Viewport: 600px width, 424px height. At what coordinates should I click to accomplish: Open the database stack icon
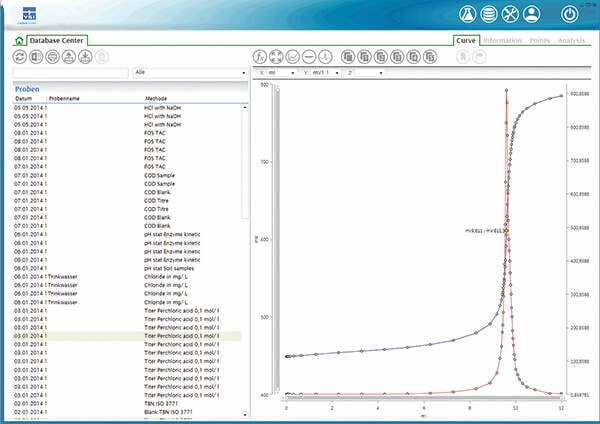pyautogui.click(x=491, y=14)
